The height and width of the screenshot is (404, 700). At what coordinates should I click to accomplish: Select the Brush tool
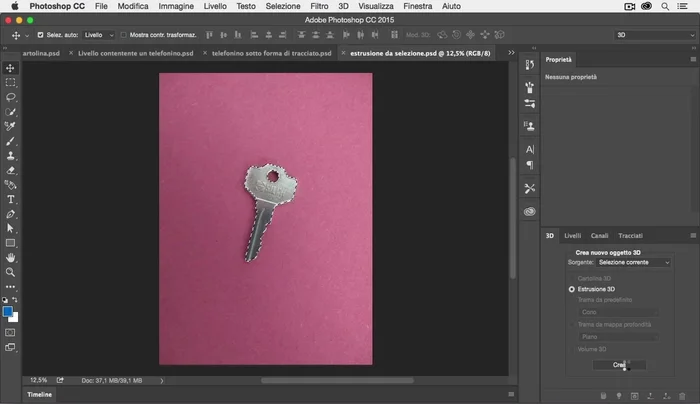coord(11,142)
